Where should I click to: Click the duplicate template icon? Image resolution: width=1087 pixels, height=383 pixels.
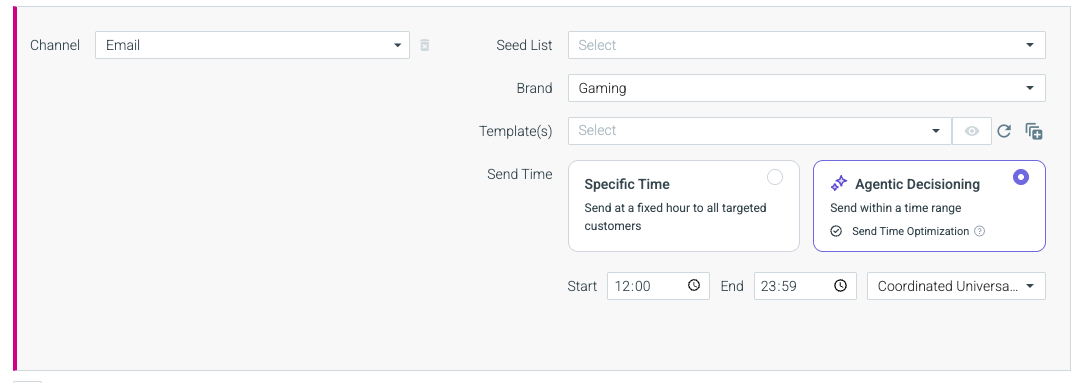coord(1034,131)
